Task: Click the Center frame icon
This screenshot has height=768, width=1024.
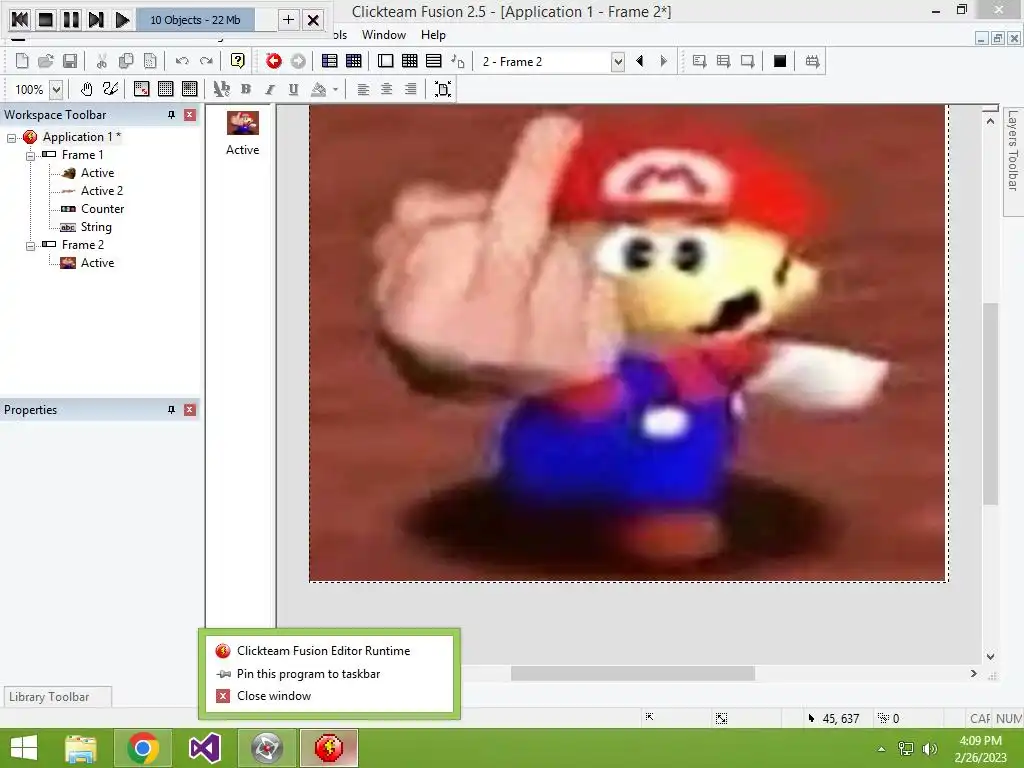Action: (442, 89)
